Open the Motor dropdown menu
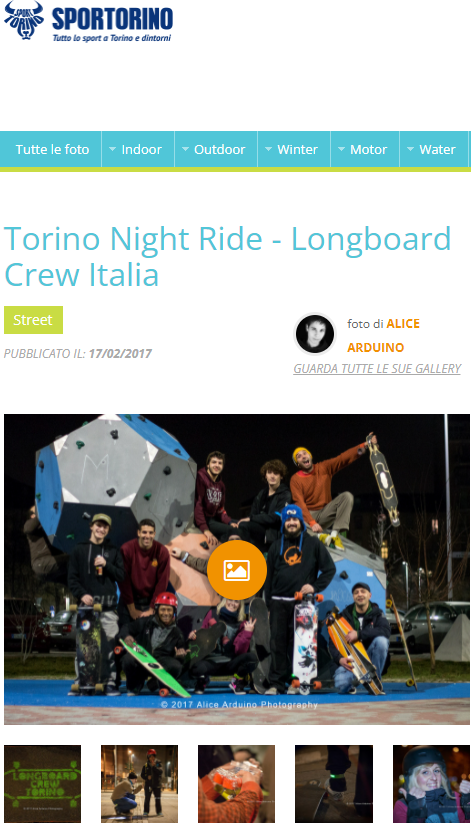This screenshot has height=824, width=471. click(365, 149)
